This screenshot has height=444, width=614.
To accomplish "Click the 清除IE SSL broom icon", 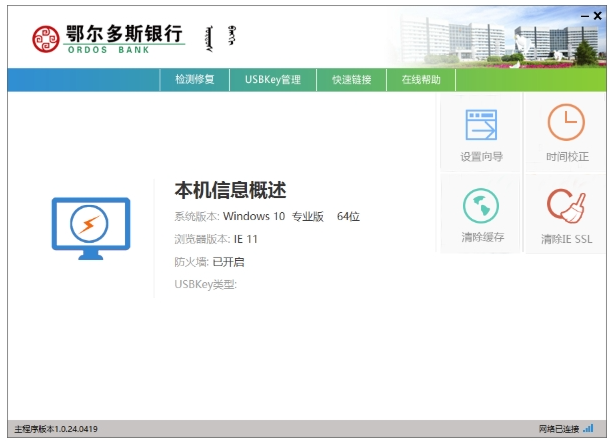I will [x=566, y=206].
